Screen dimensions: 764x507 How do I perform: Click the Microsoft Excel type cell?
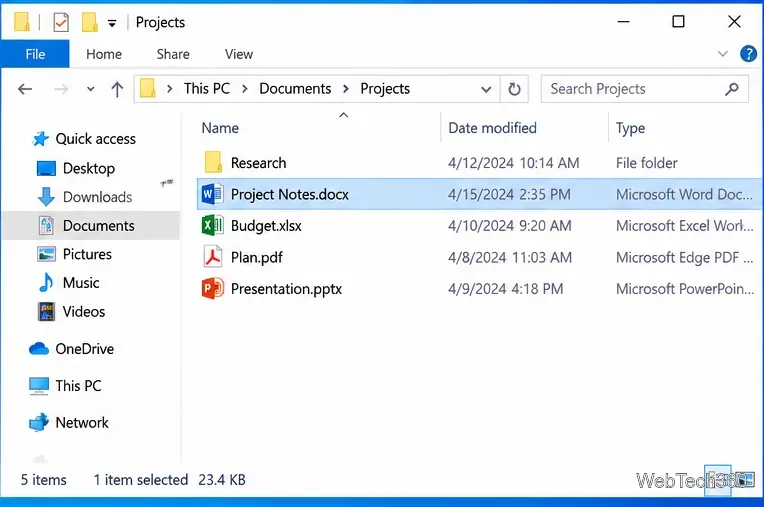click(684, 225)
